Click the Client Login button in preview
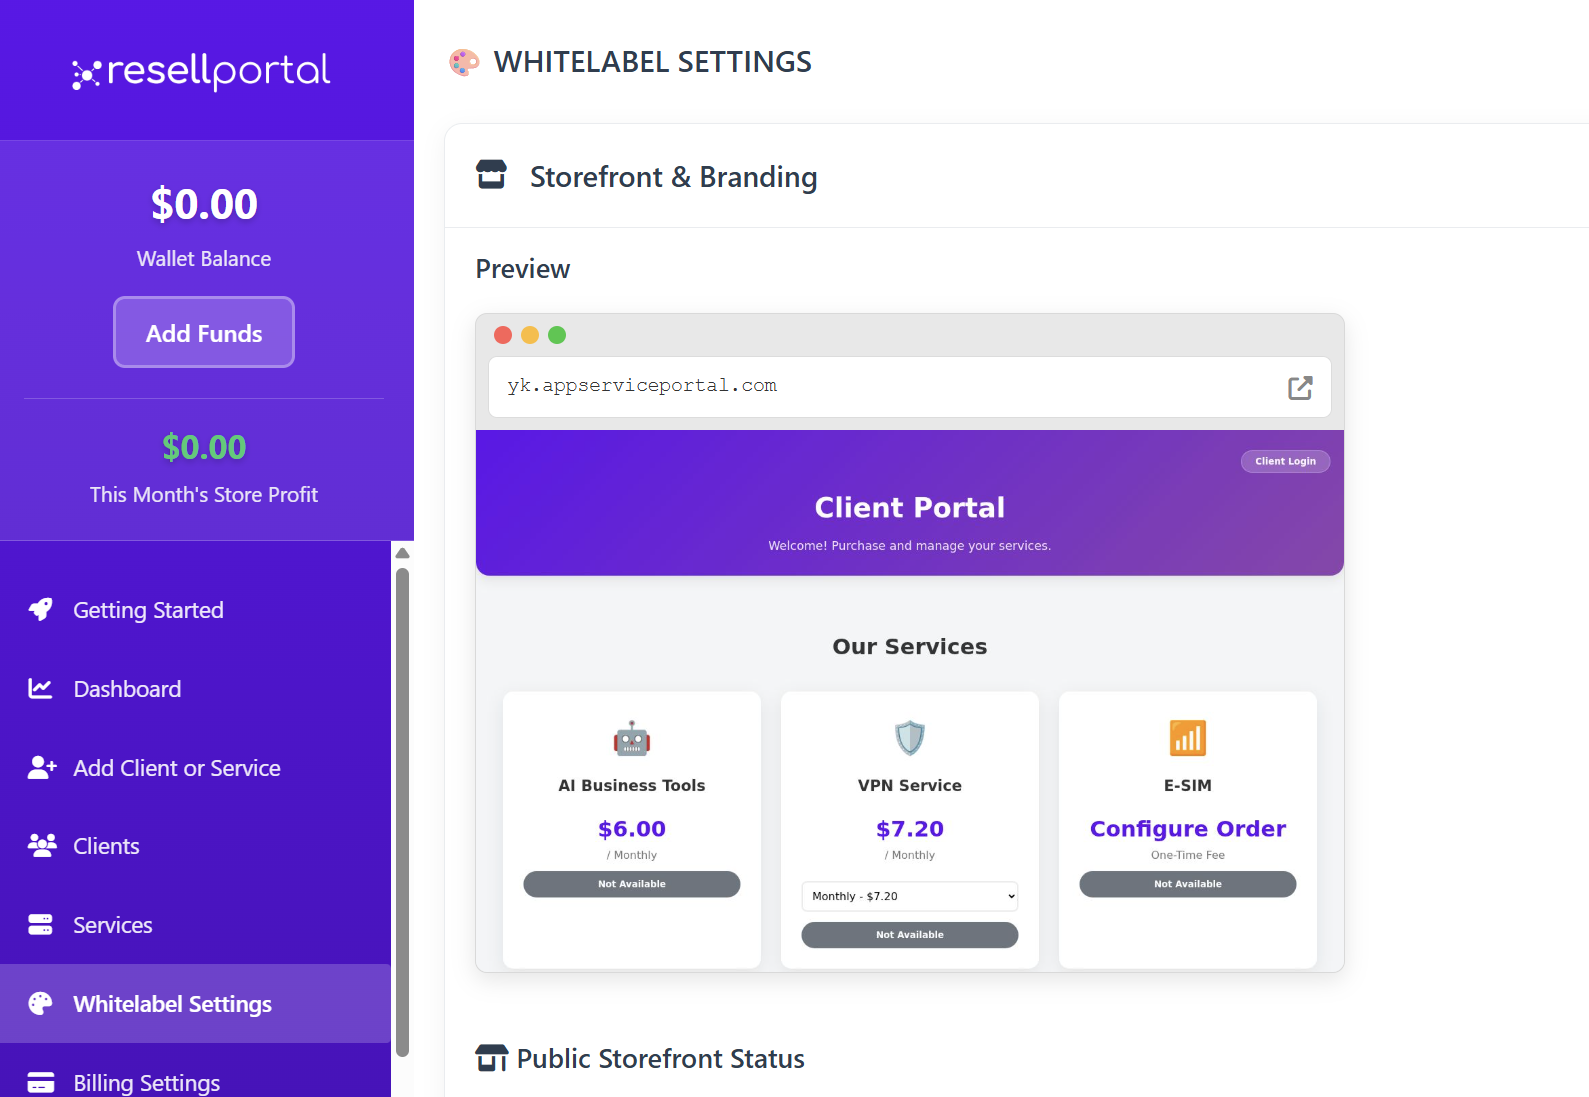This screenshot has width=1589, height=1097. tap(1285, 461)
